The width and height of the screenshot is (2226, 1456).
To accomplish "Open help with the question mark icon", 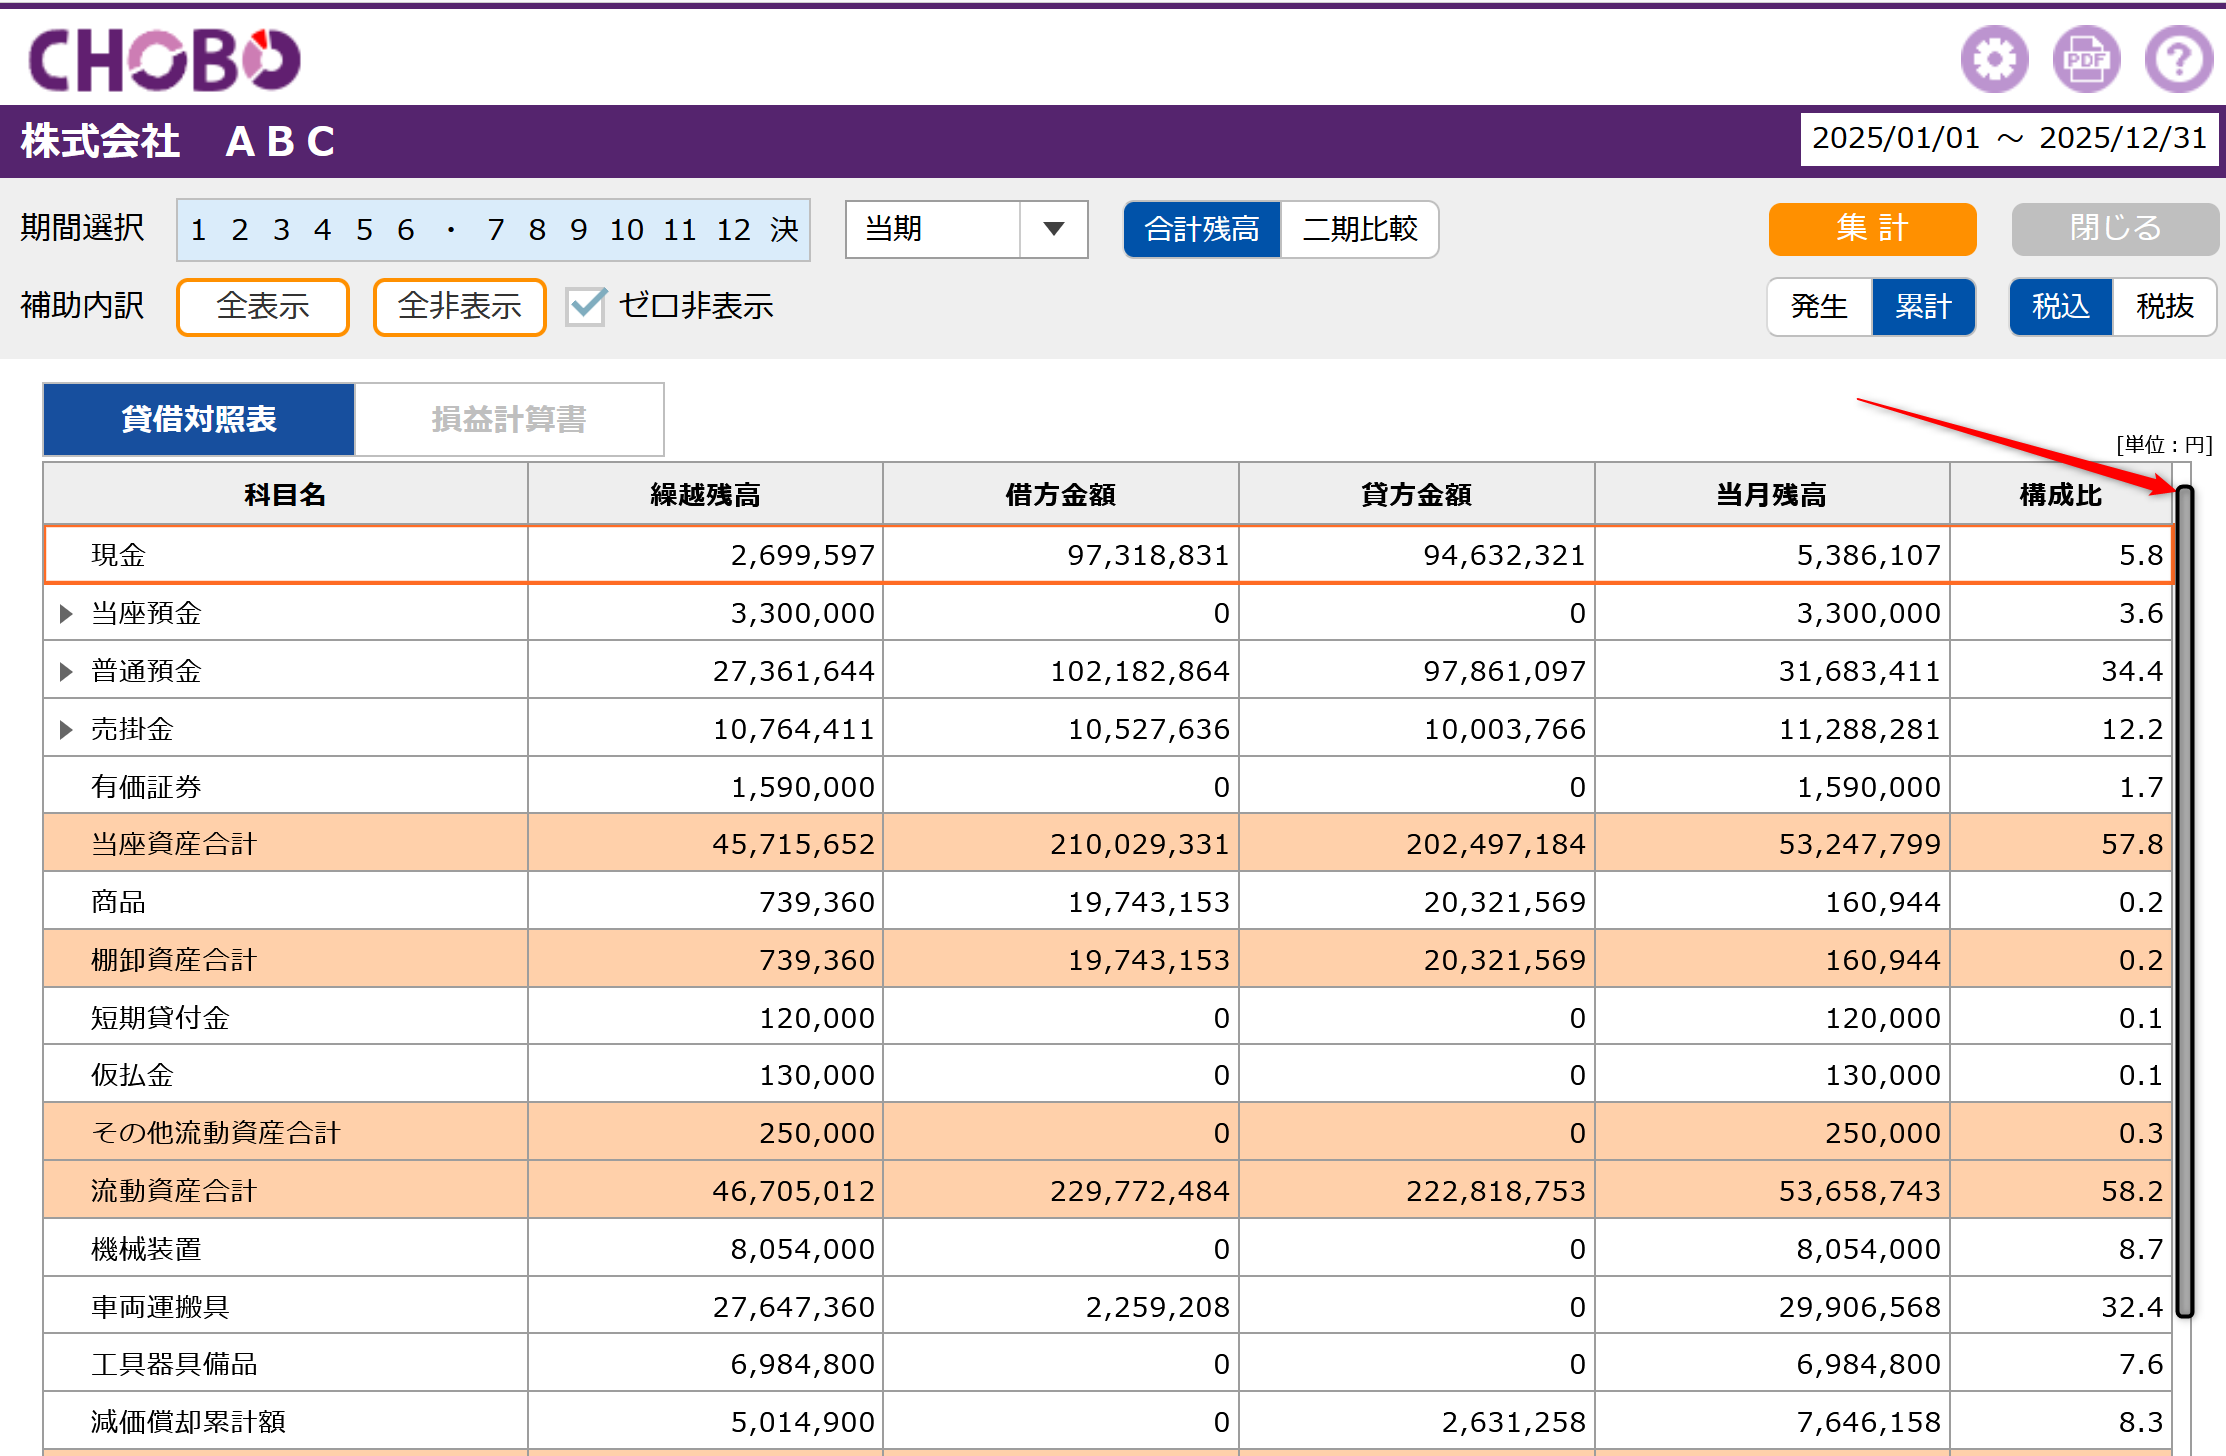I will [2178, 59].
